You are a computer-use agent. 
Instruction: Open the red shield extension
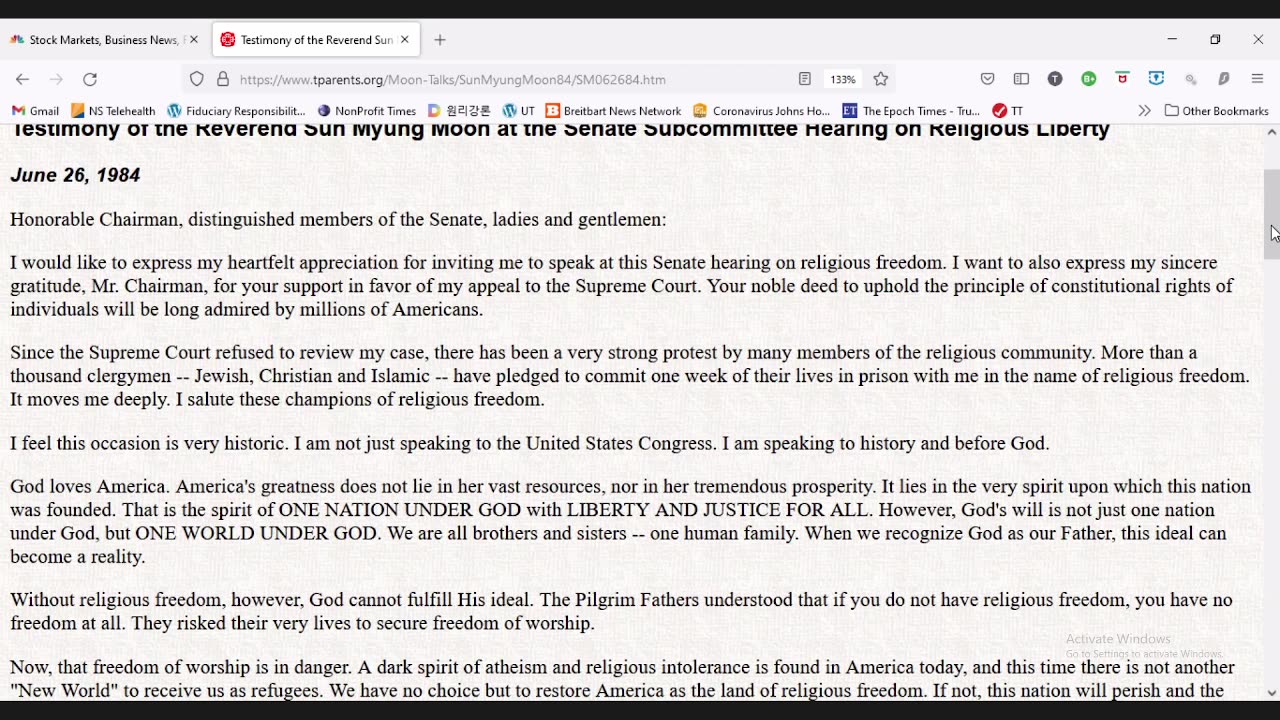pos(1123,78)
